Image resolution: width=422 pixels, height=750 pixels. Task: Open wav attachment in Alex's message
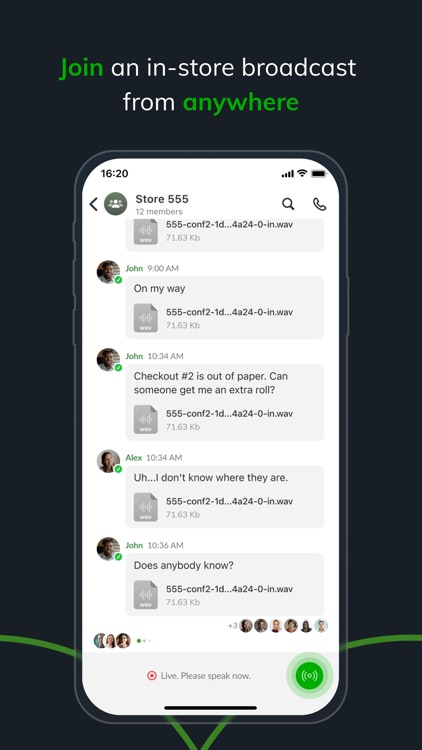pyautogui.click(x=213, y=507)
